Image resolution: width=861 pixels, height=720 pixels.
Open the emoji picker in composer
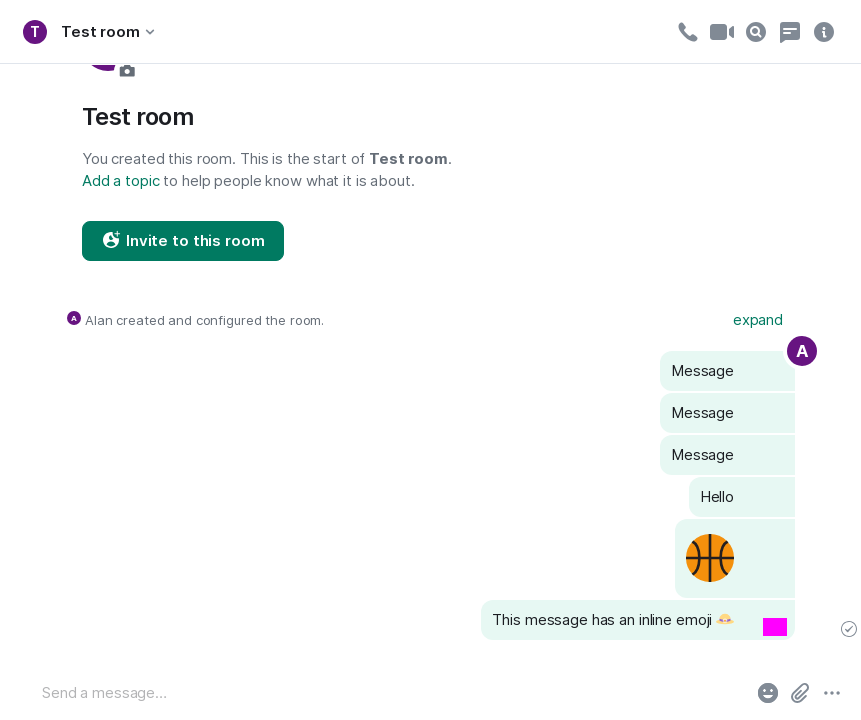tap(768, 693)
